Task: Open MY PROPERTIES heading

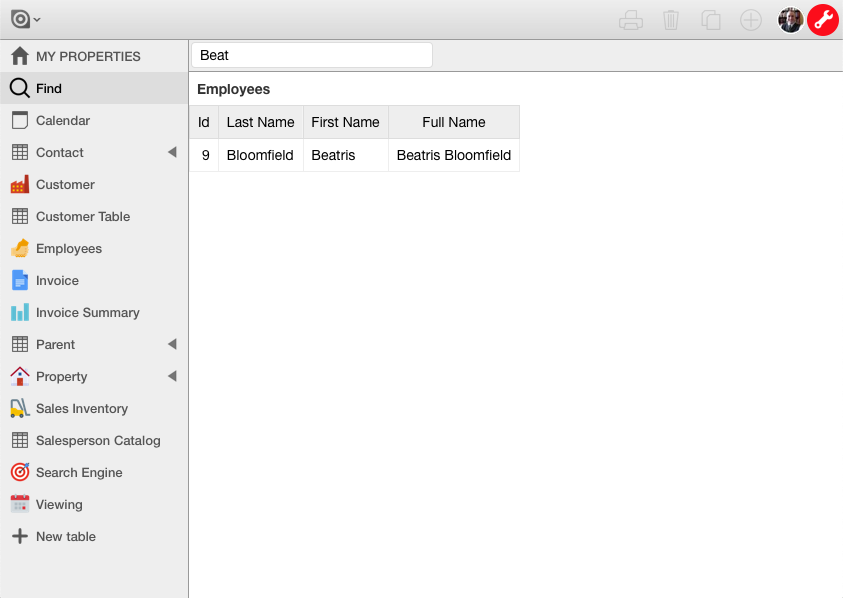Action: (88, 56)
